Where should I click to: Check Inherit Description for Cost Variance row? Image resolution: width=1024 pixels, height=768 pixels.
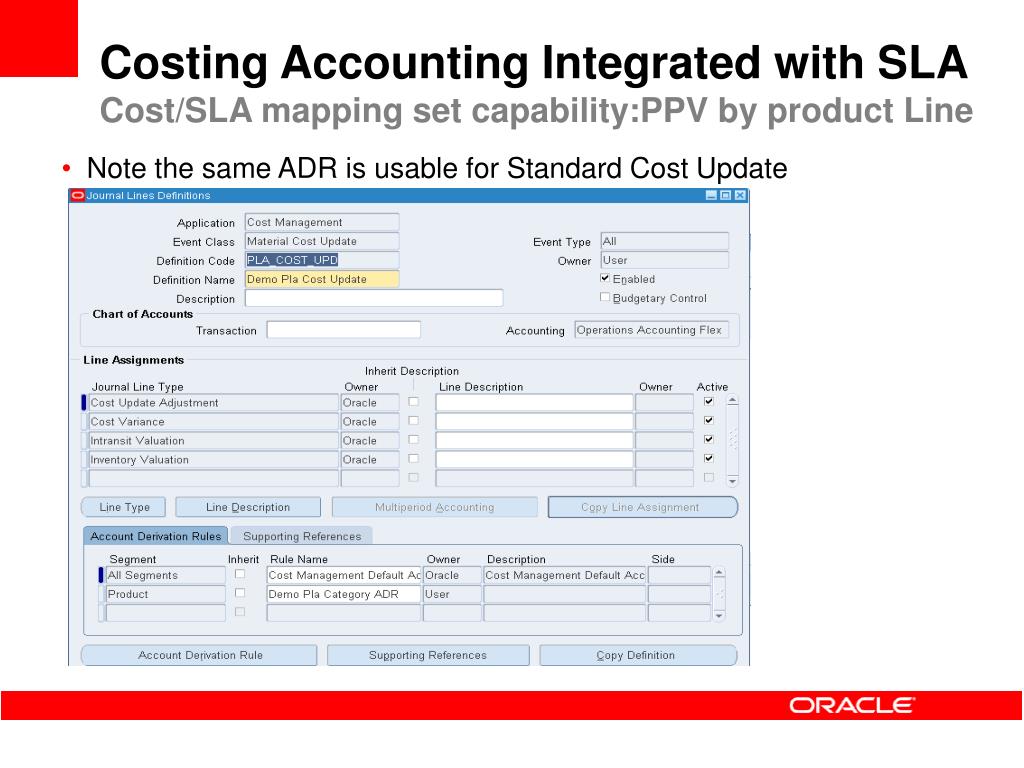click(x=413, y=421)
